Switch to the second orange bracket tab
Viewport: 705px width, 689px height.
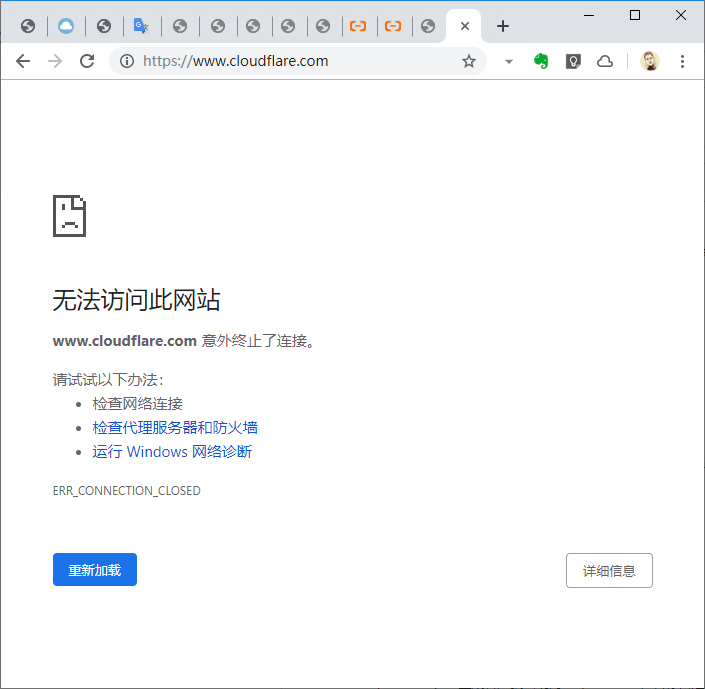pyautogui.click(x=393, y=26)
